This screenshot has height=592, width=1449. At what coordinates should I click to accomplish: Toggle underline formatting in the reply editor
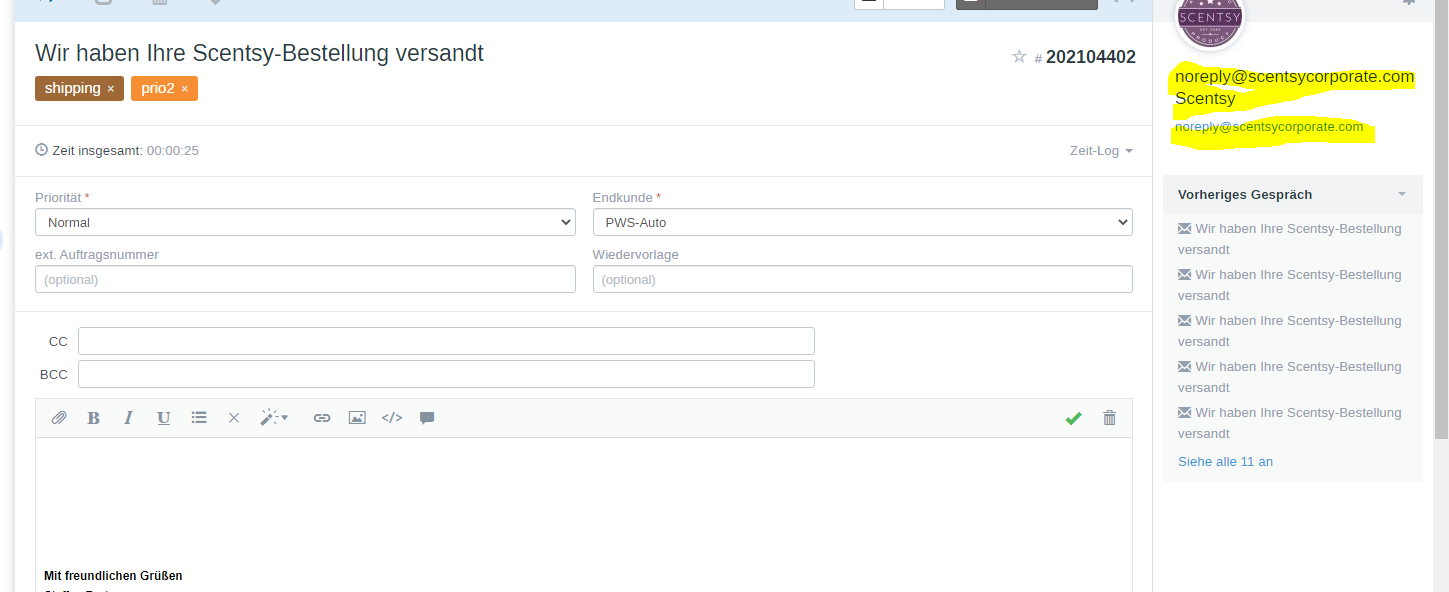click(x=163, y=418)
